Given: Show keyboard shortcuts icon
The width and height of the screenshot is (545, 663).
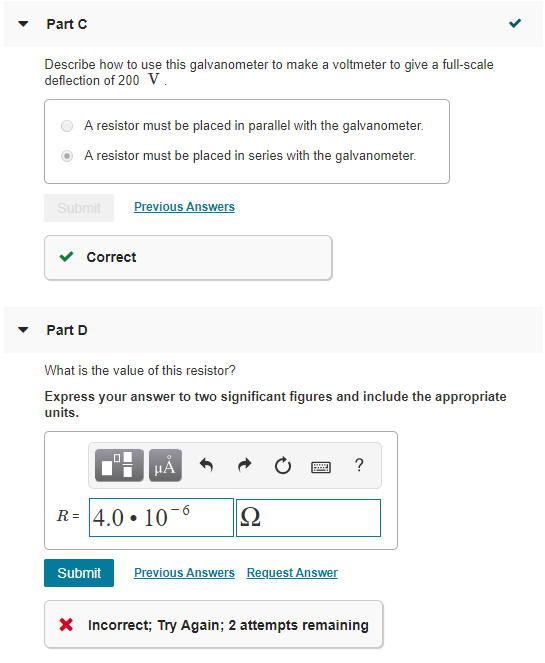Looking at the screenshot, I should [321, 467].
